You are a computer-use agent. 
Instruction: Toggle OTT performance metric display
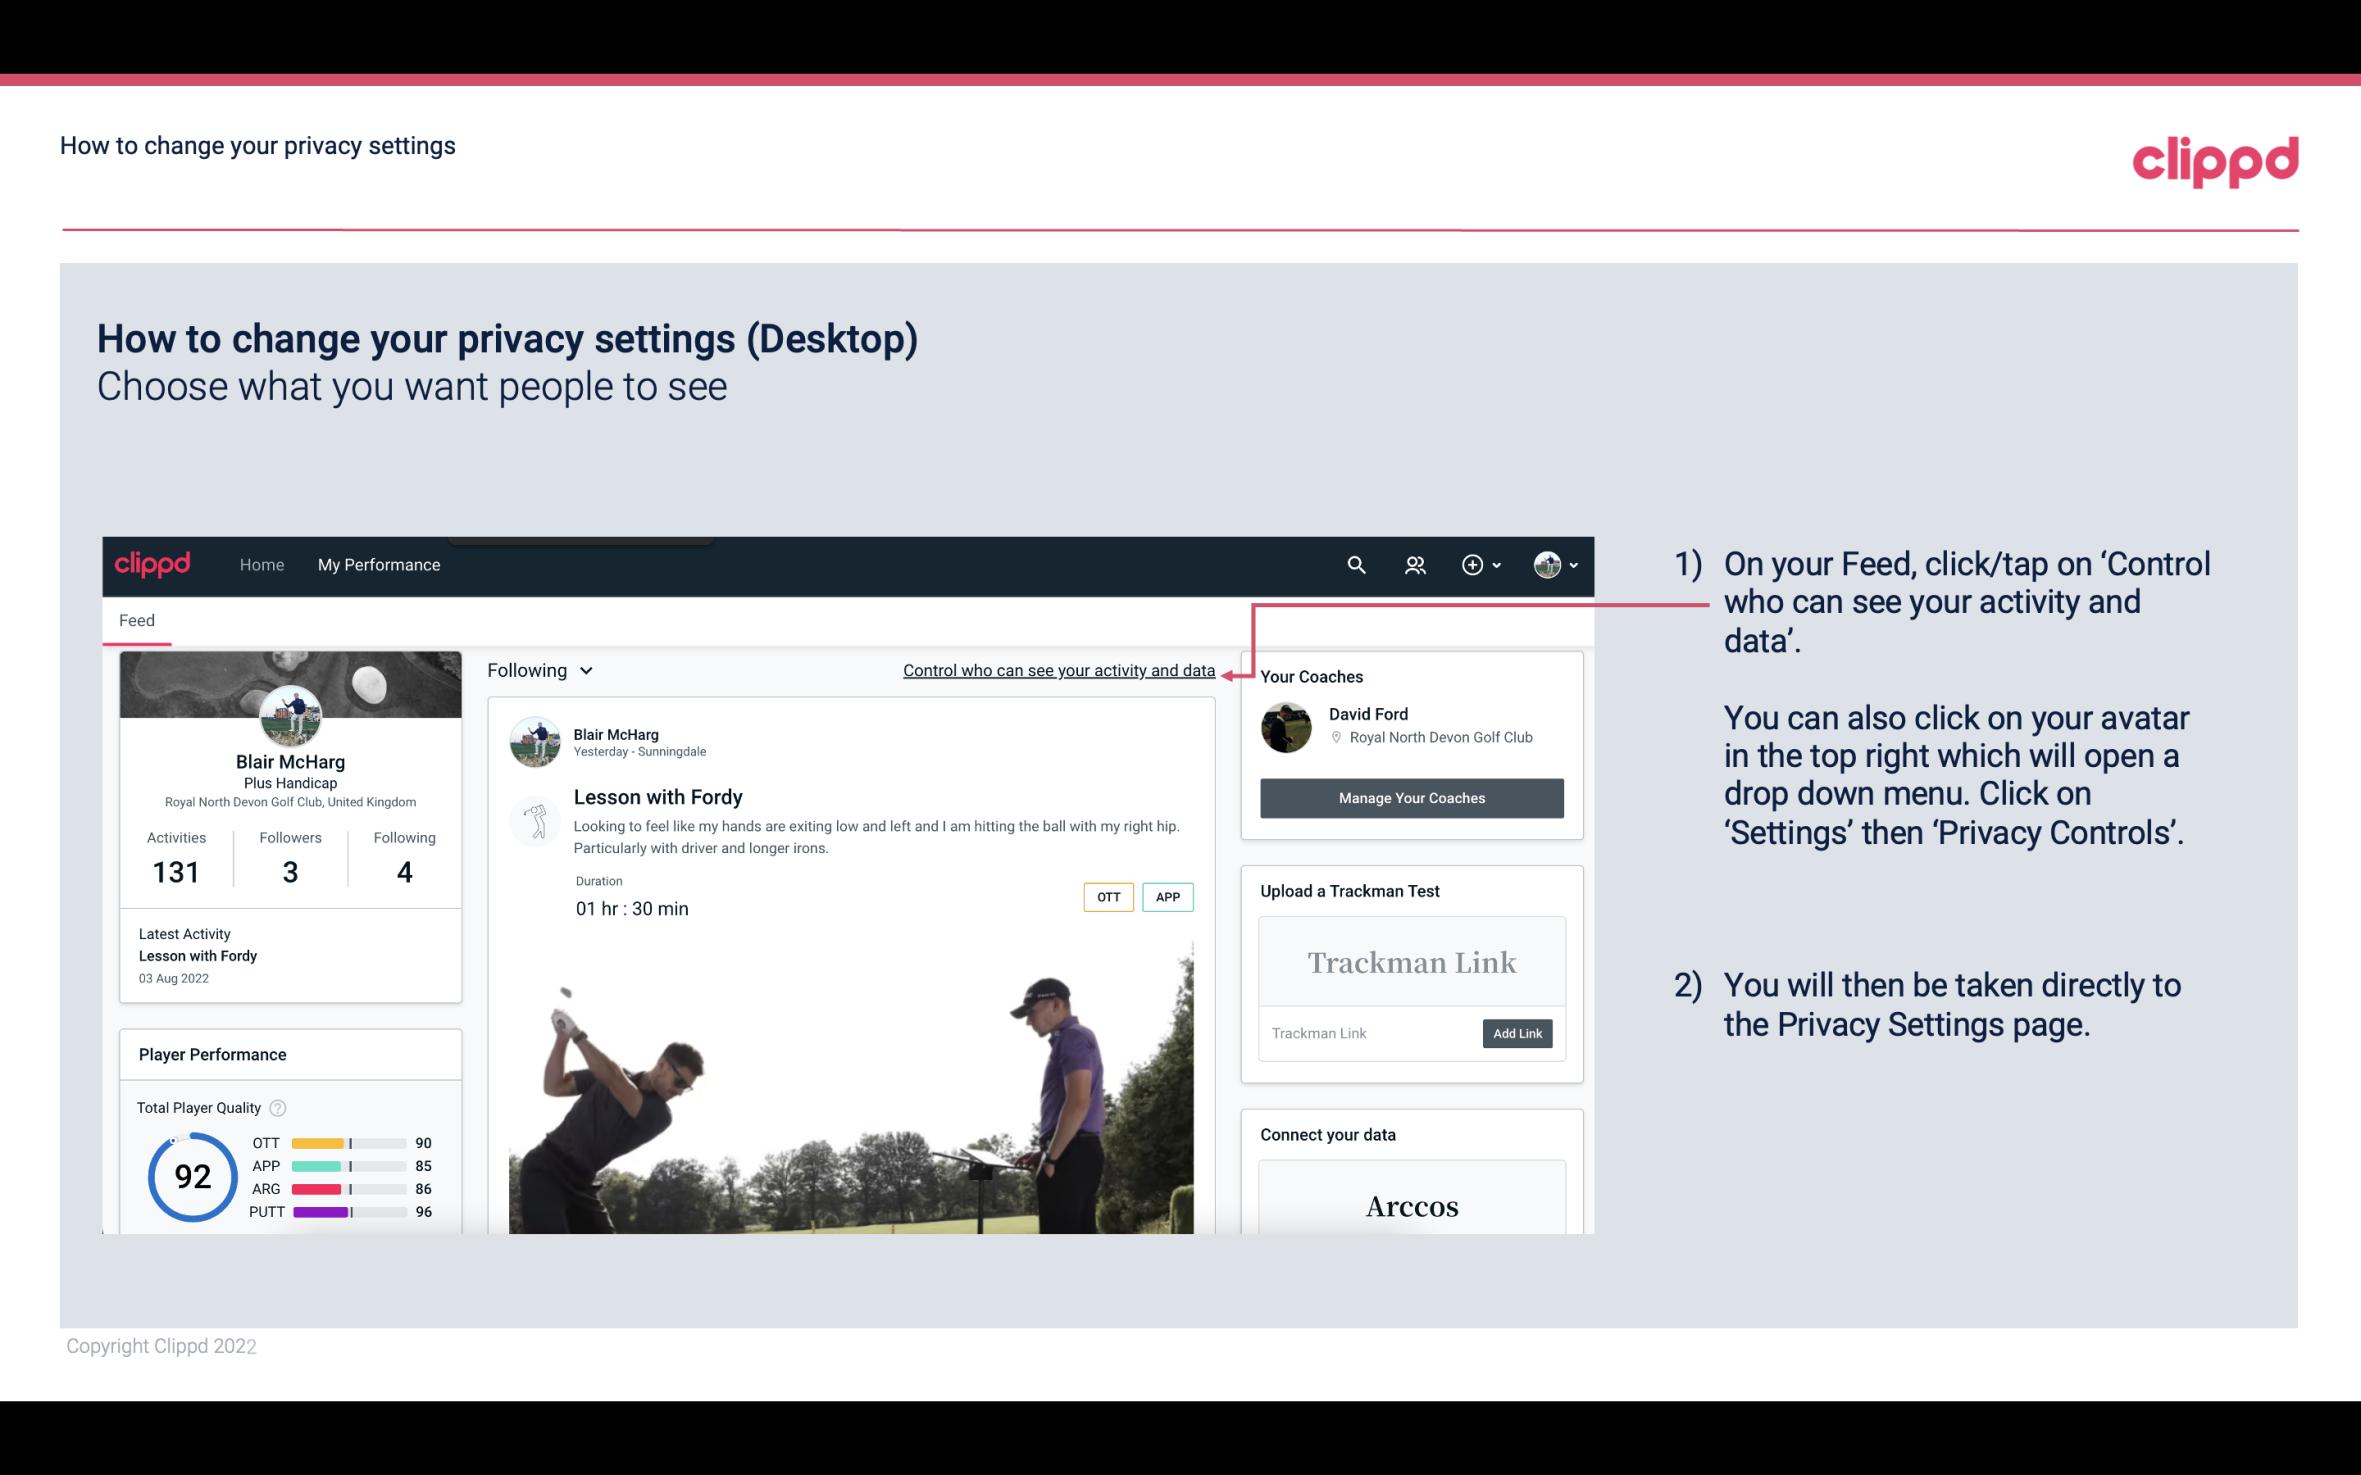click(1107, 896)
